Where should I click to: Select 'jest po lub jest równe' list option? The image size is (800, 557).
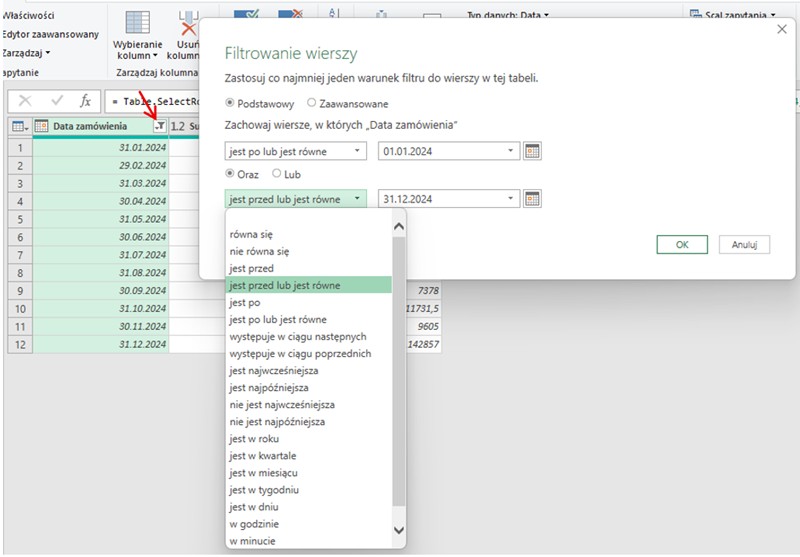tap(308, 320)
